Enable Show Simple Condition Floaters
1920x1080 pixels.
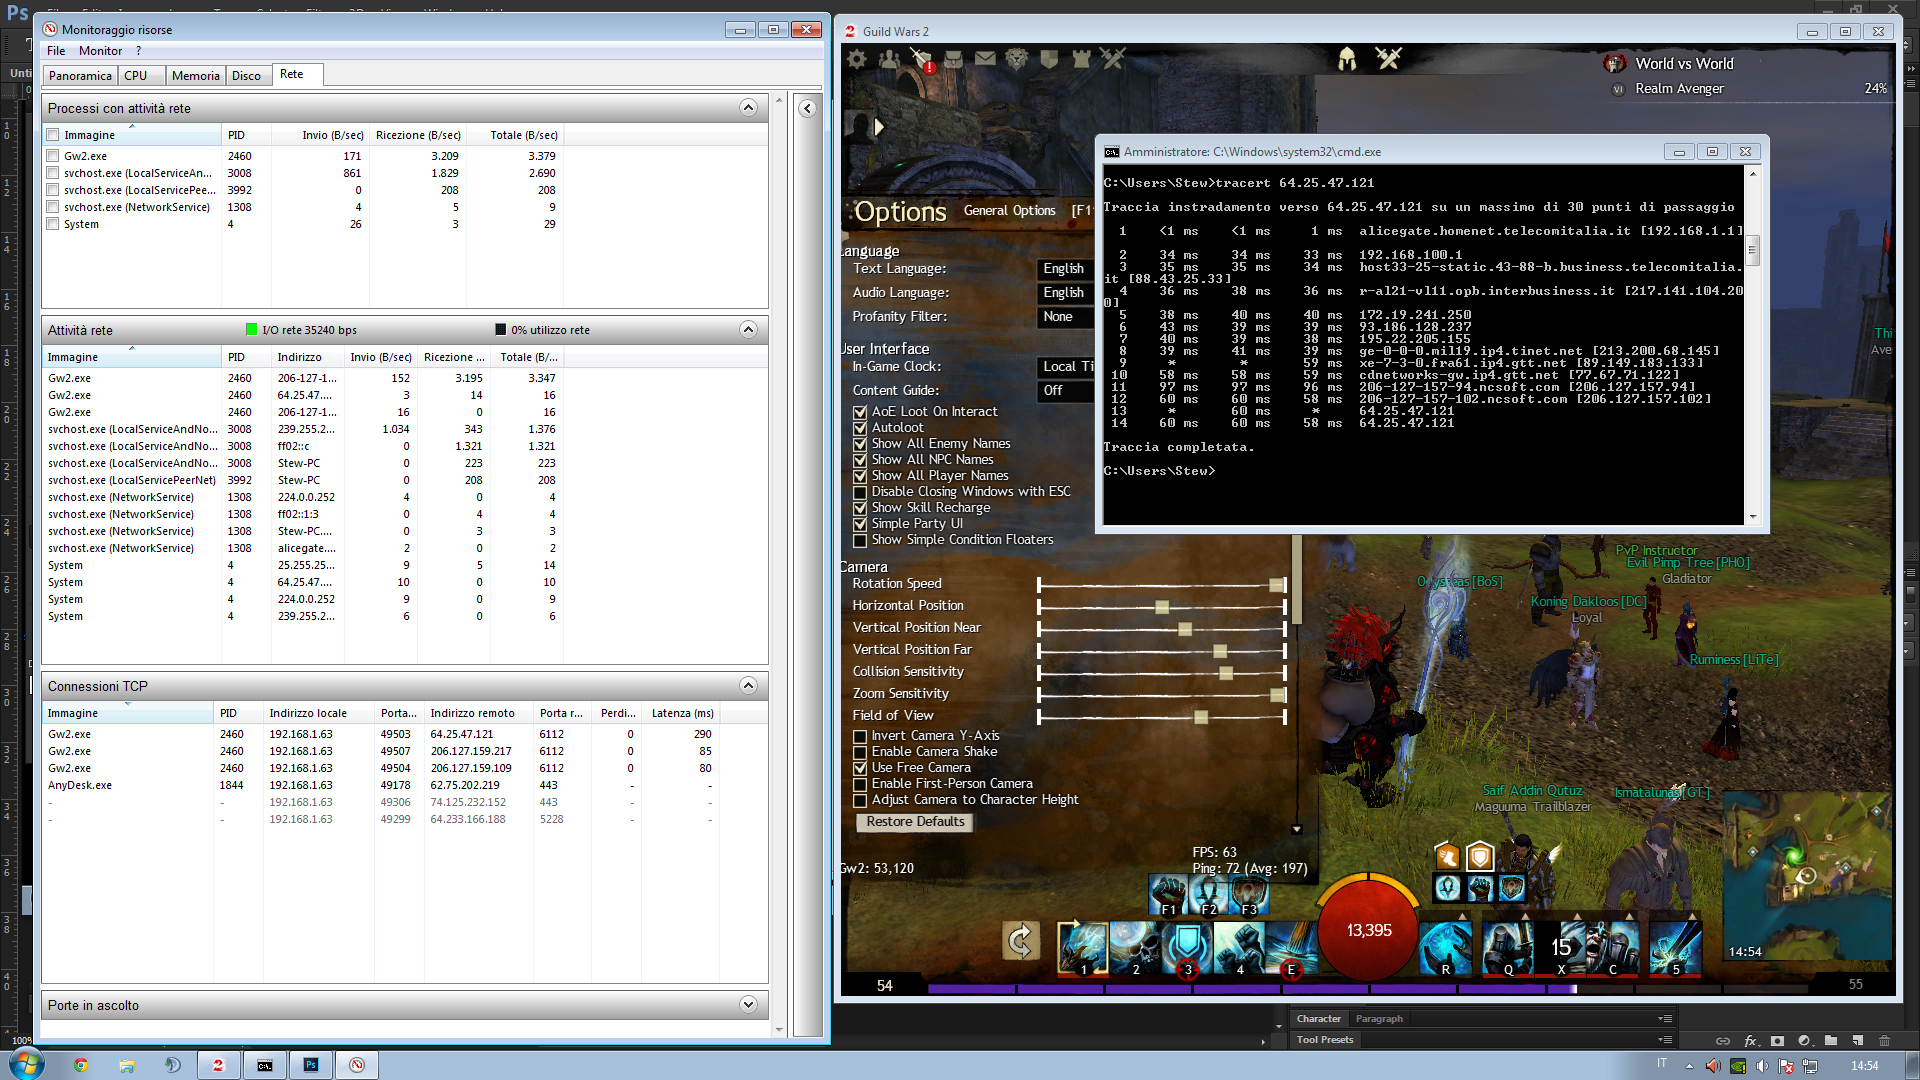[860, 540]
